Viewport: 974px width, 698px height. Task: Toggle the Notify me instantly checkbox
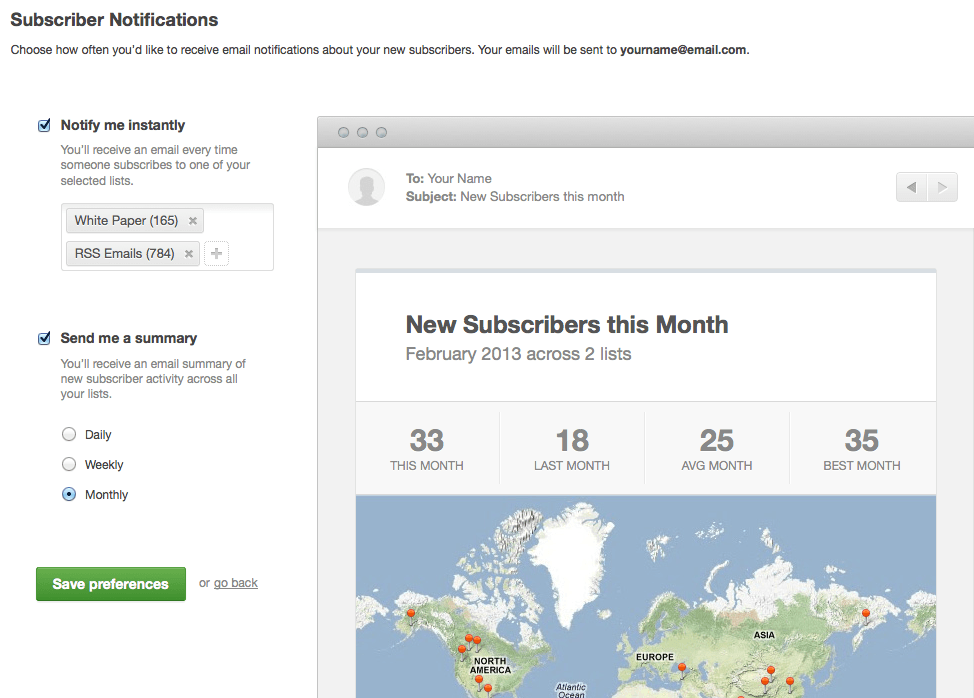click(x=44, y=126)
